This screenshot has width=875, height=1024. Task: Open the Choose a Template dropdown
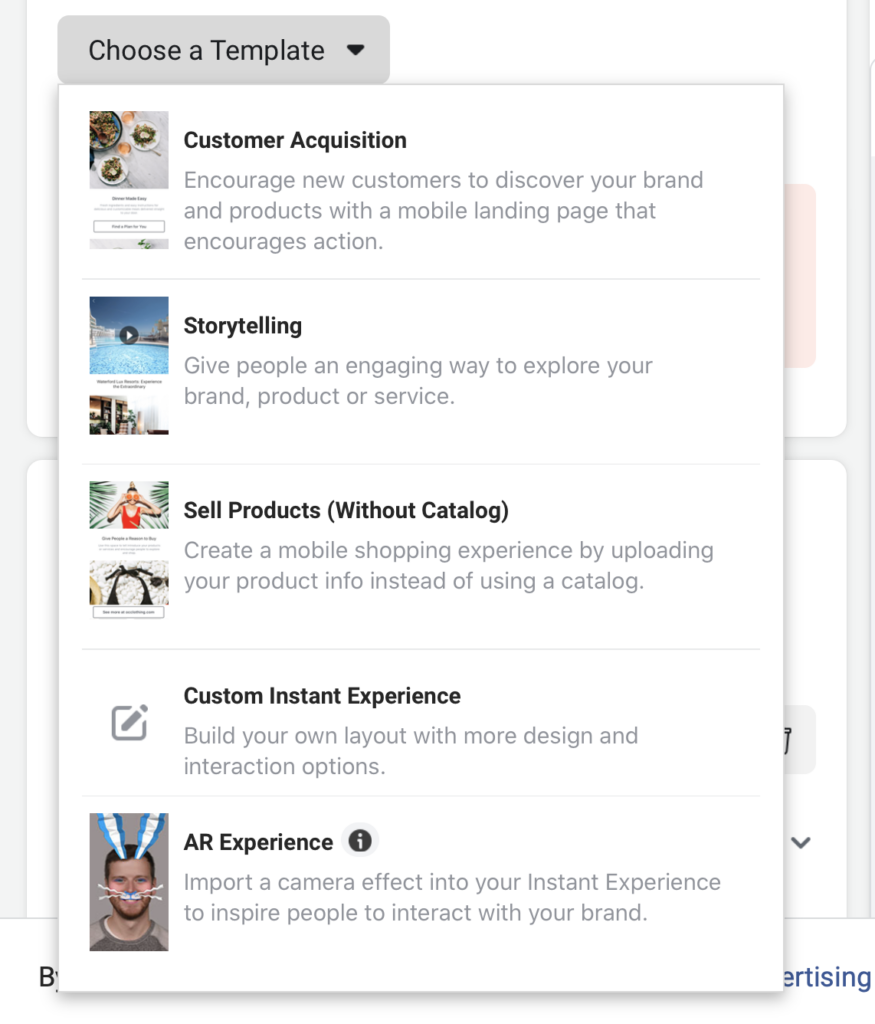coord(222,49)
